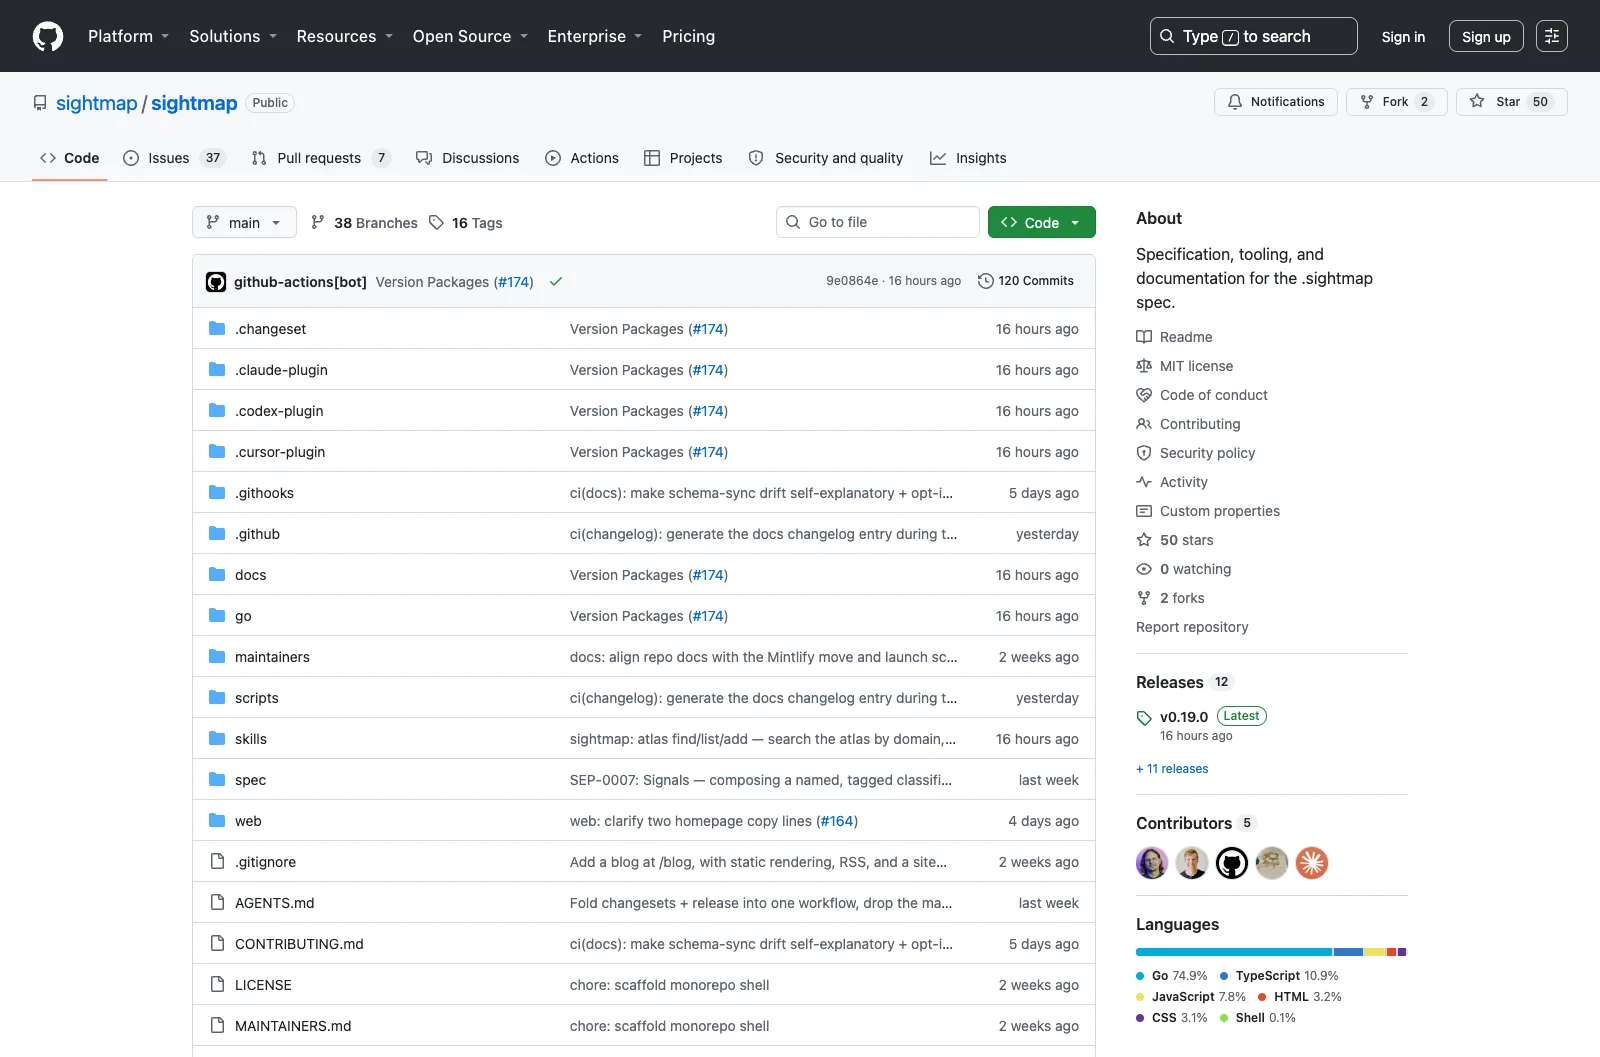Click the fork icon in Fork button

[1367, 102]
